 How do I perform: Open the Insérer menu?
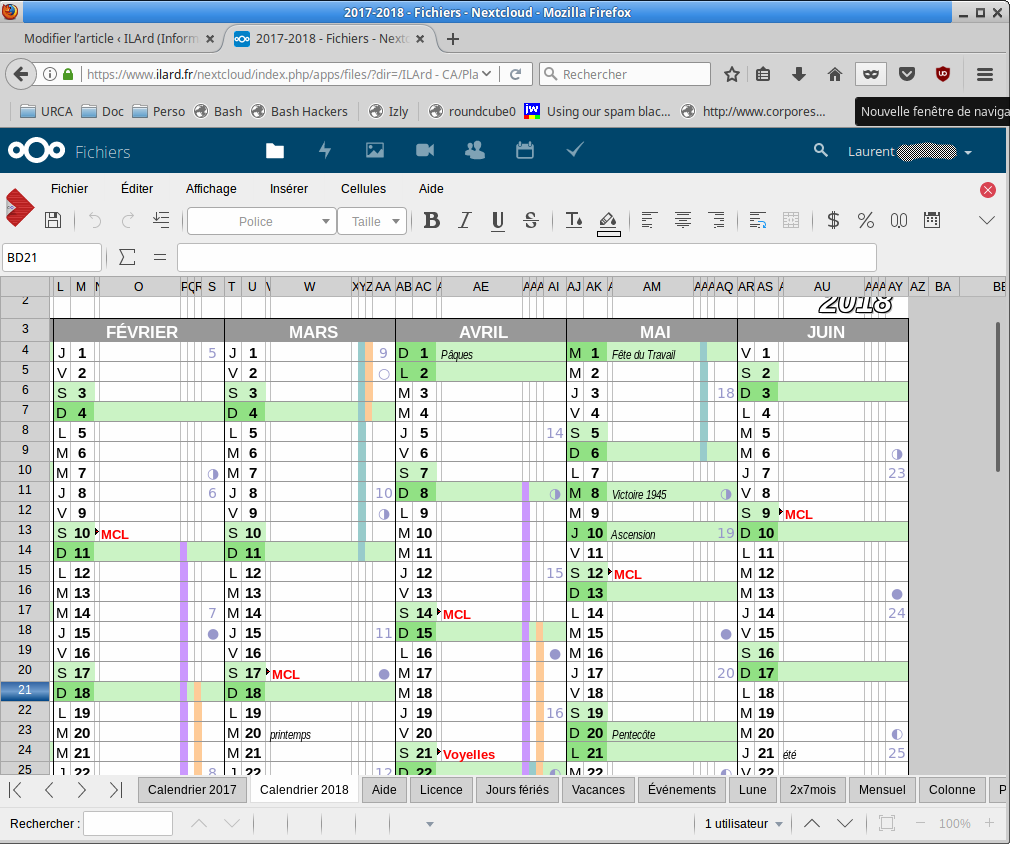click(289, 189)
